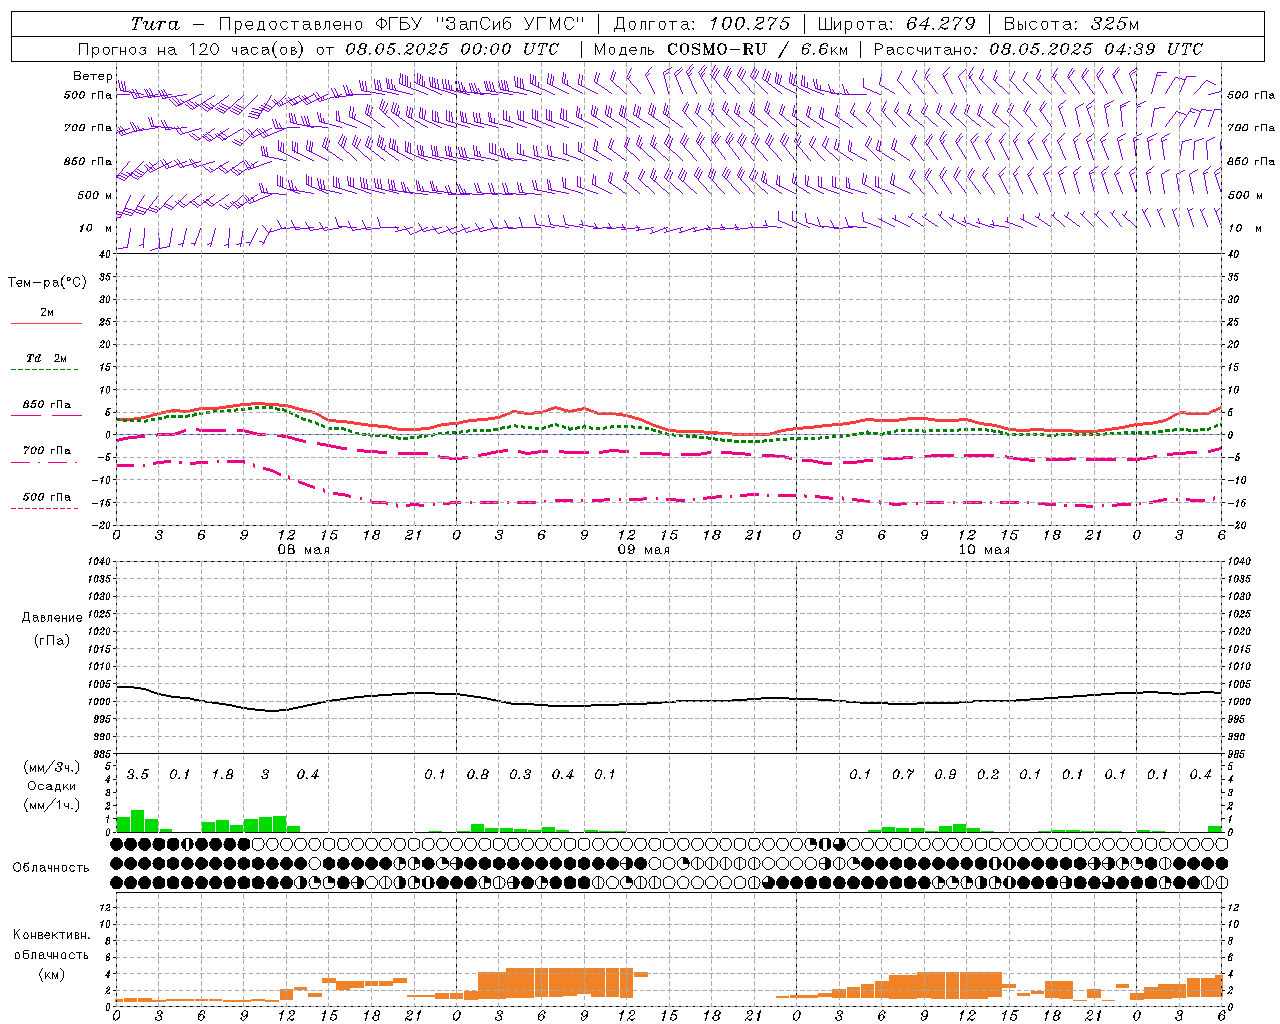Click the "(мм/1ч.)" precipitation unit label
The height and width of the screenshot is (1024, 1280).
tap(52, 805)
